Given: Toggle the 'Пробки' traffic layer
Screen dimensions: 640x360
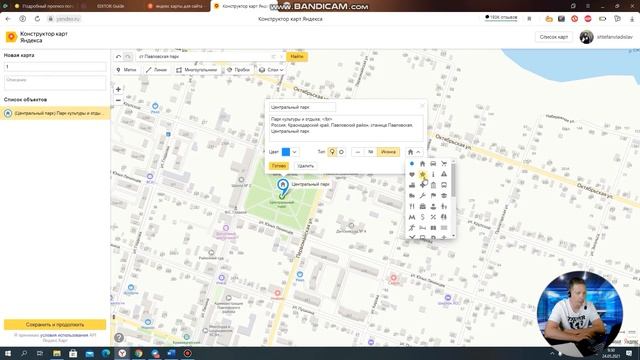Looking at the screenshot, I should [x=238, y=70].
